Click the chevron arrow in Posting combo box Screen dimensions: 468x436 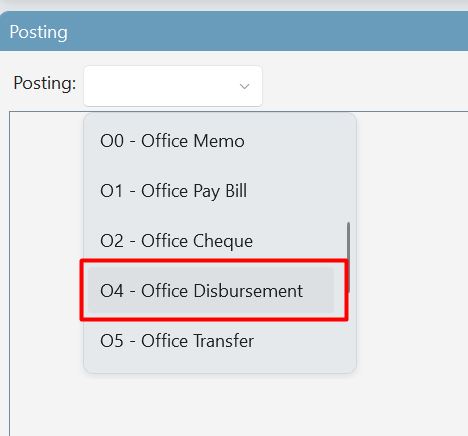click(244, 86)
